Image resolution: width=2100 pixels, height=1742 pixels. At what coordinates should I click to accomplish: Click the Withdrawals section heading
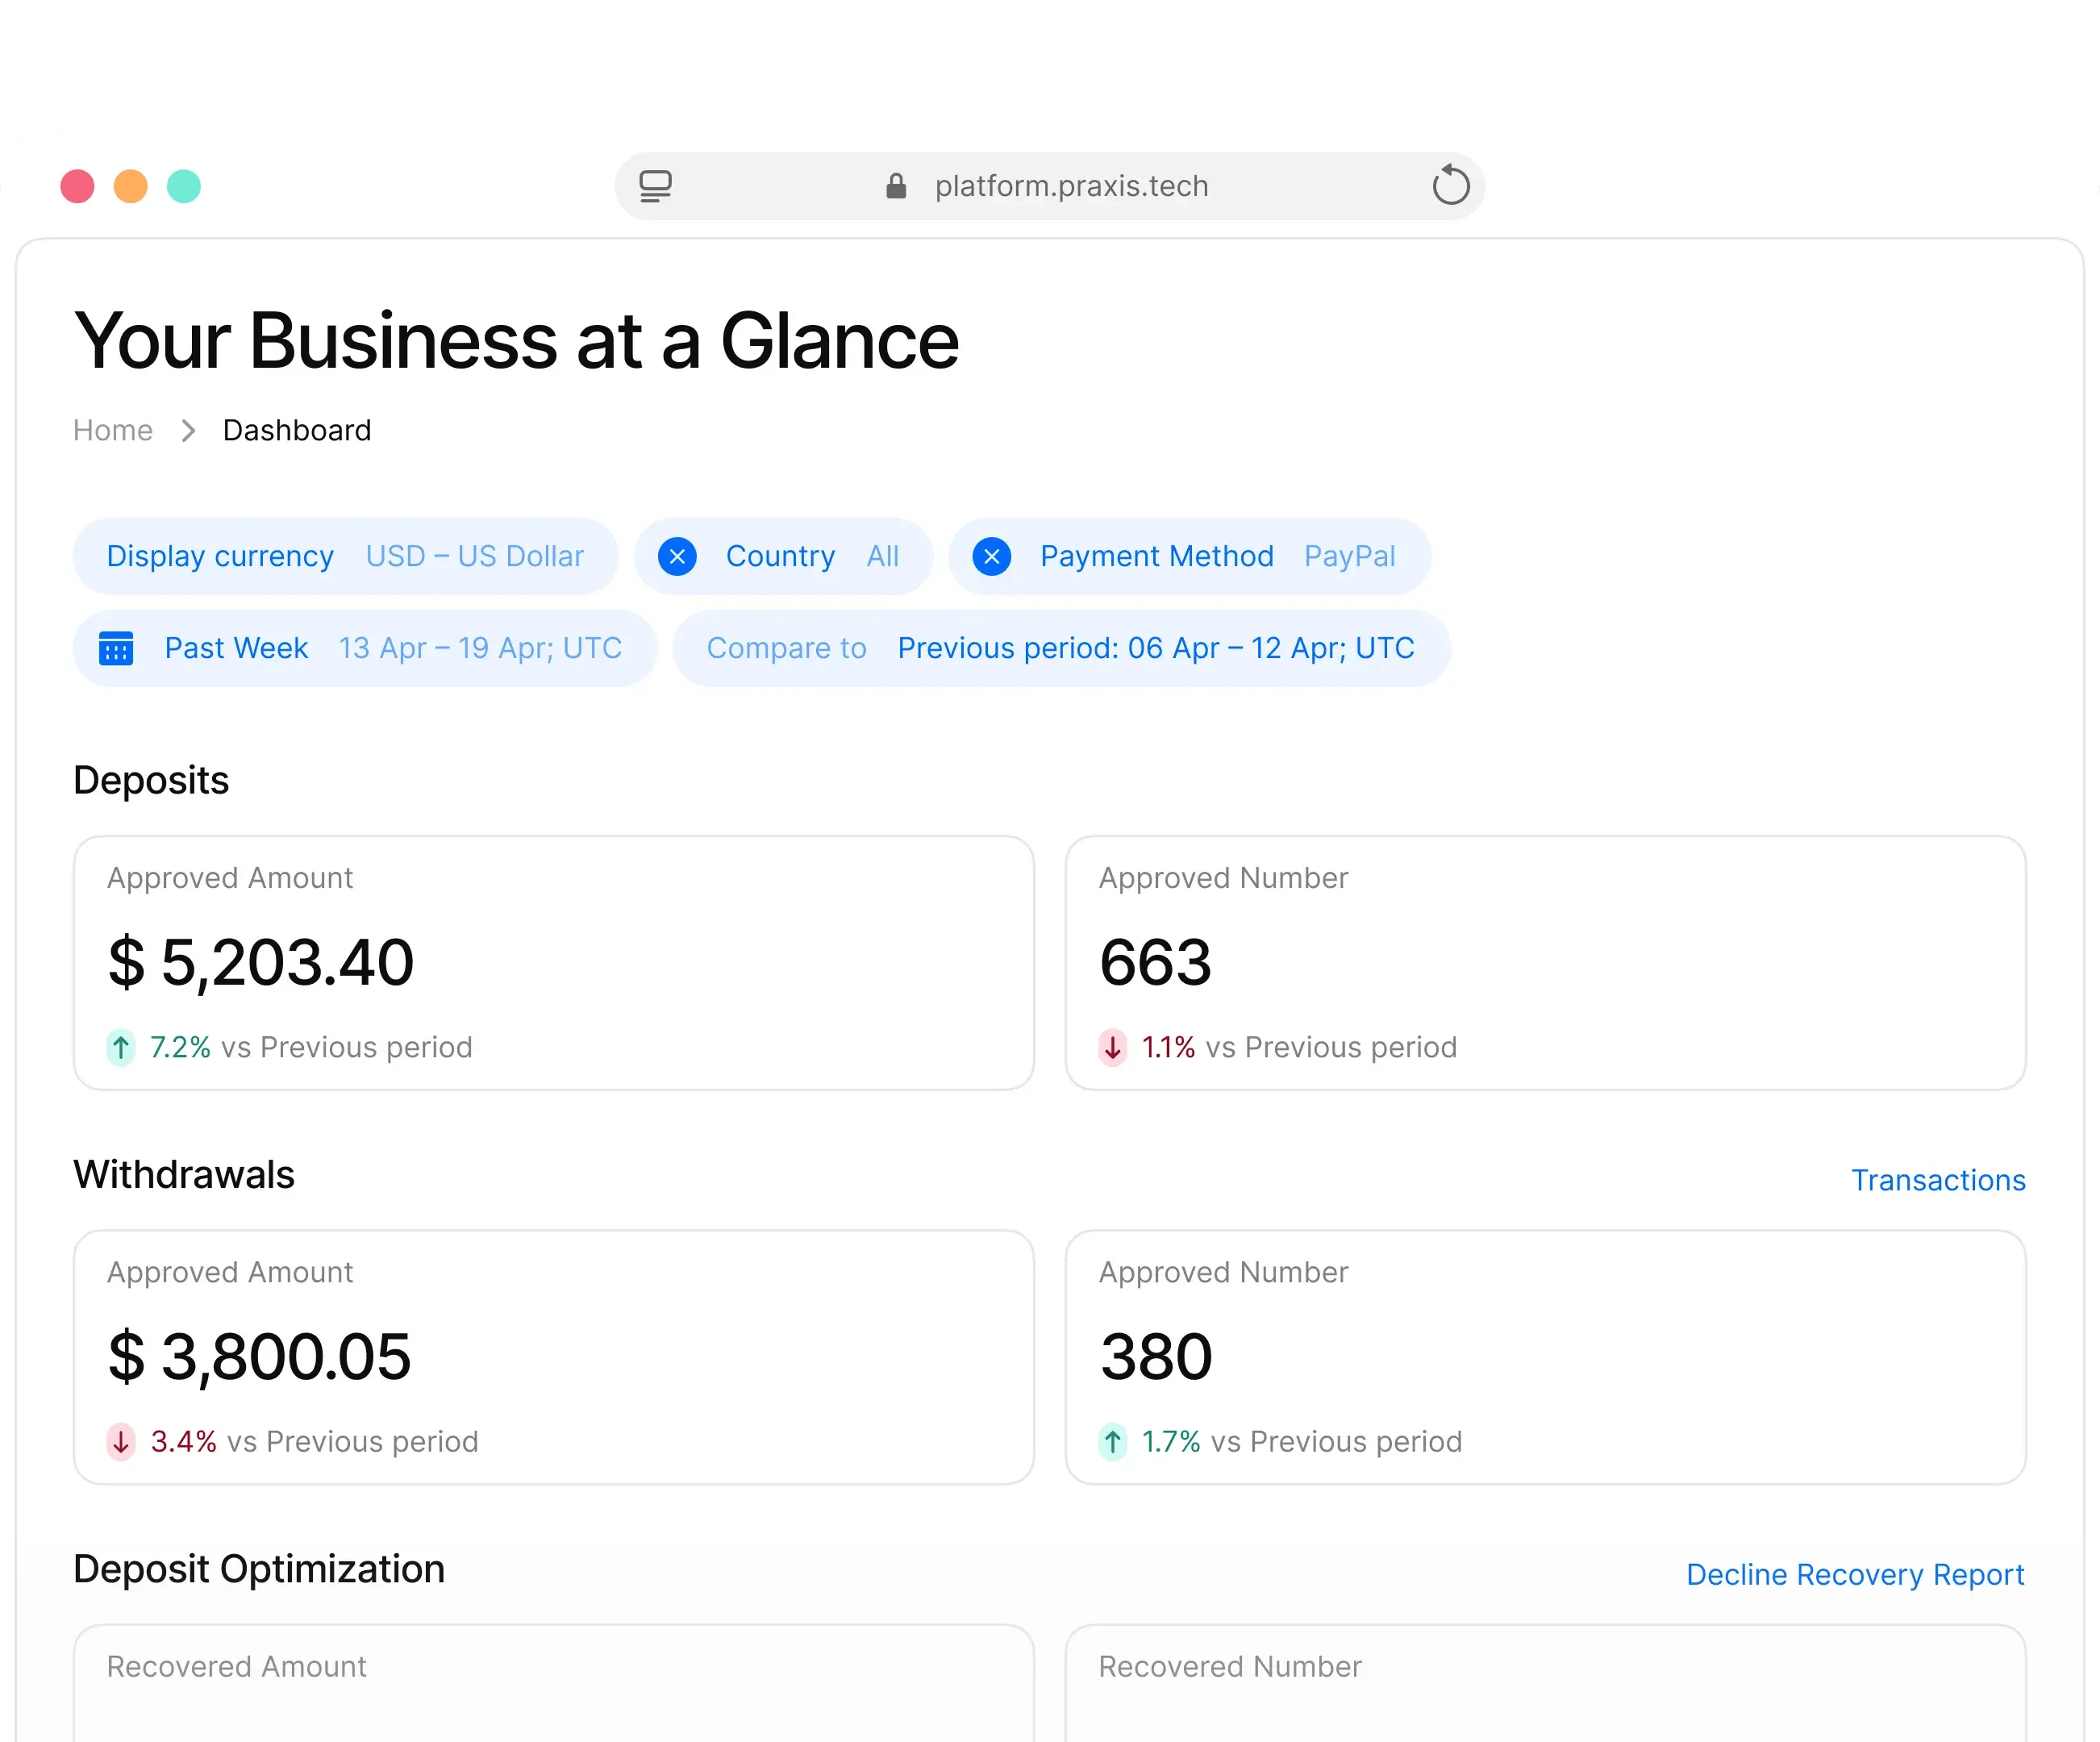tap(184, 1174)
